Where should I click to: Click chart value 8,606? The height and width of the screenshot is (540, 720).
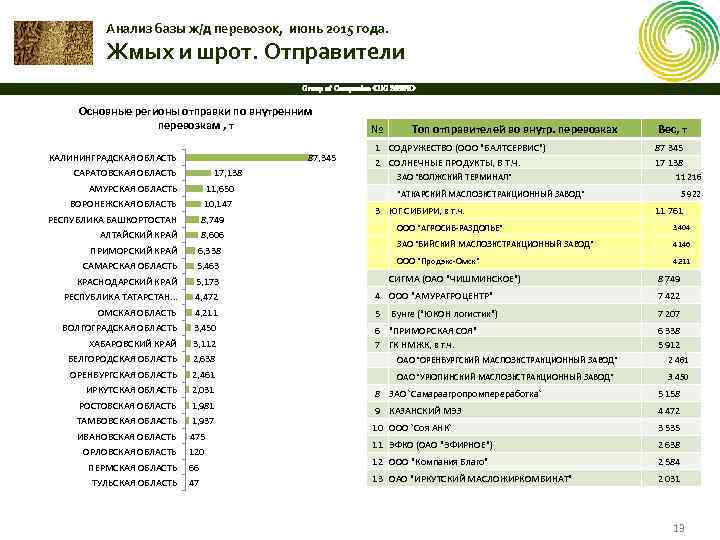[x=212, y=235]
